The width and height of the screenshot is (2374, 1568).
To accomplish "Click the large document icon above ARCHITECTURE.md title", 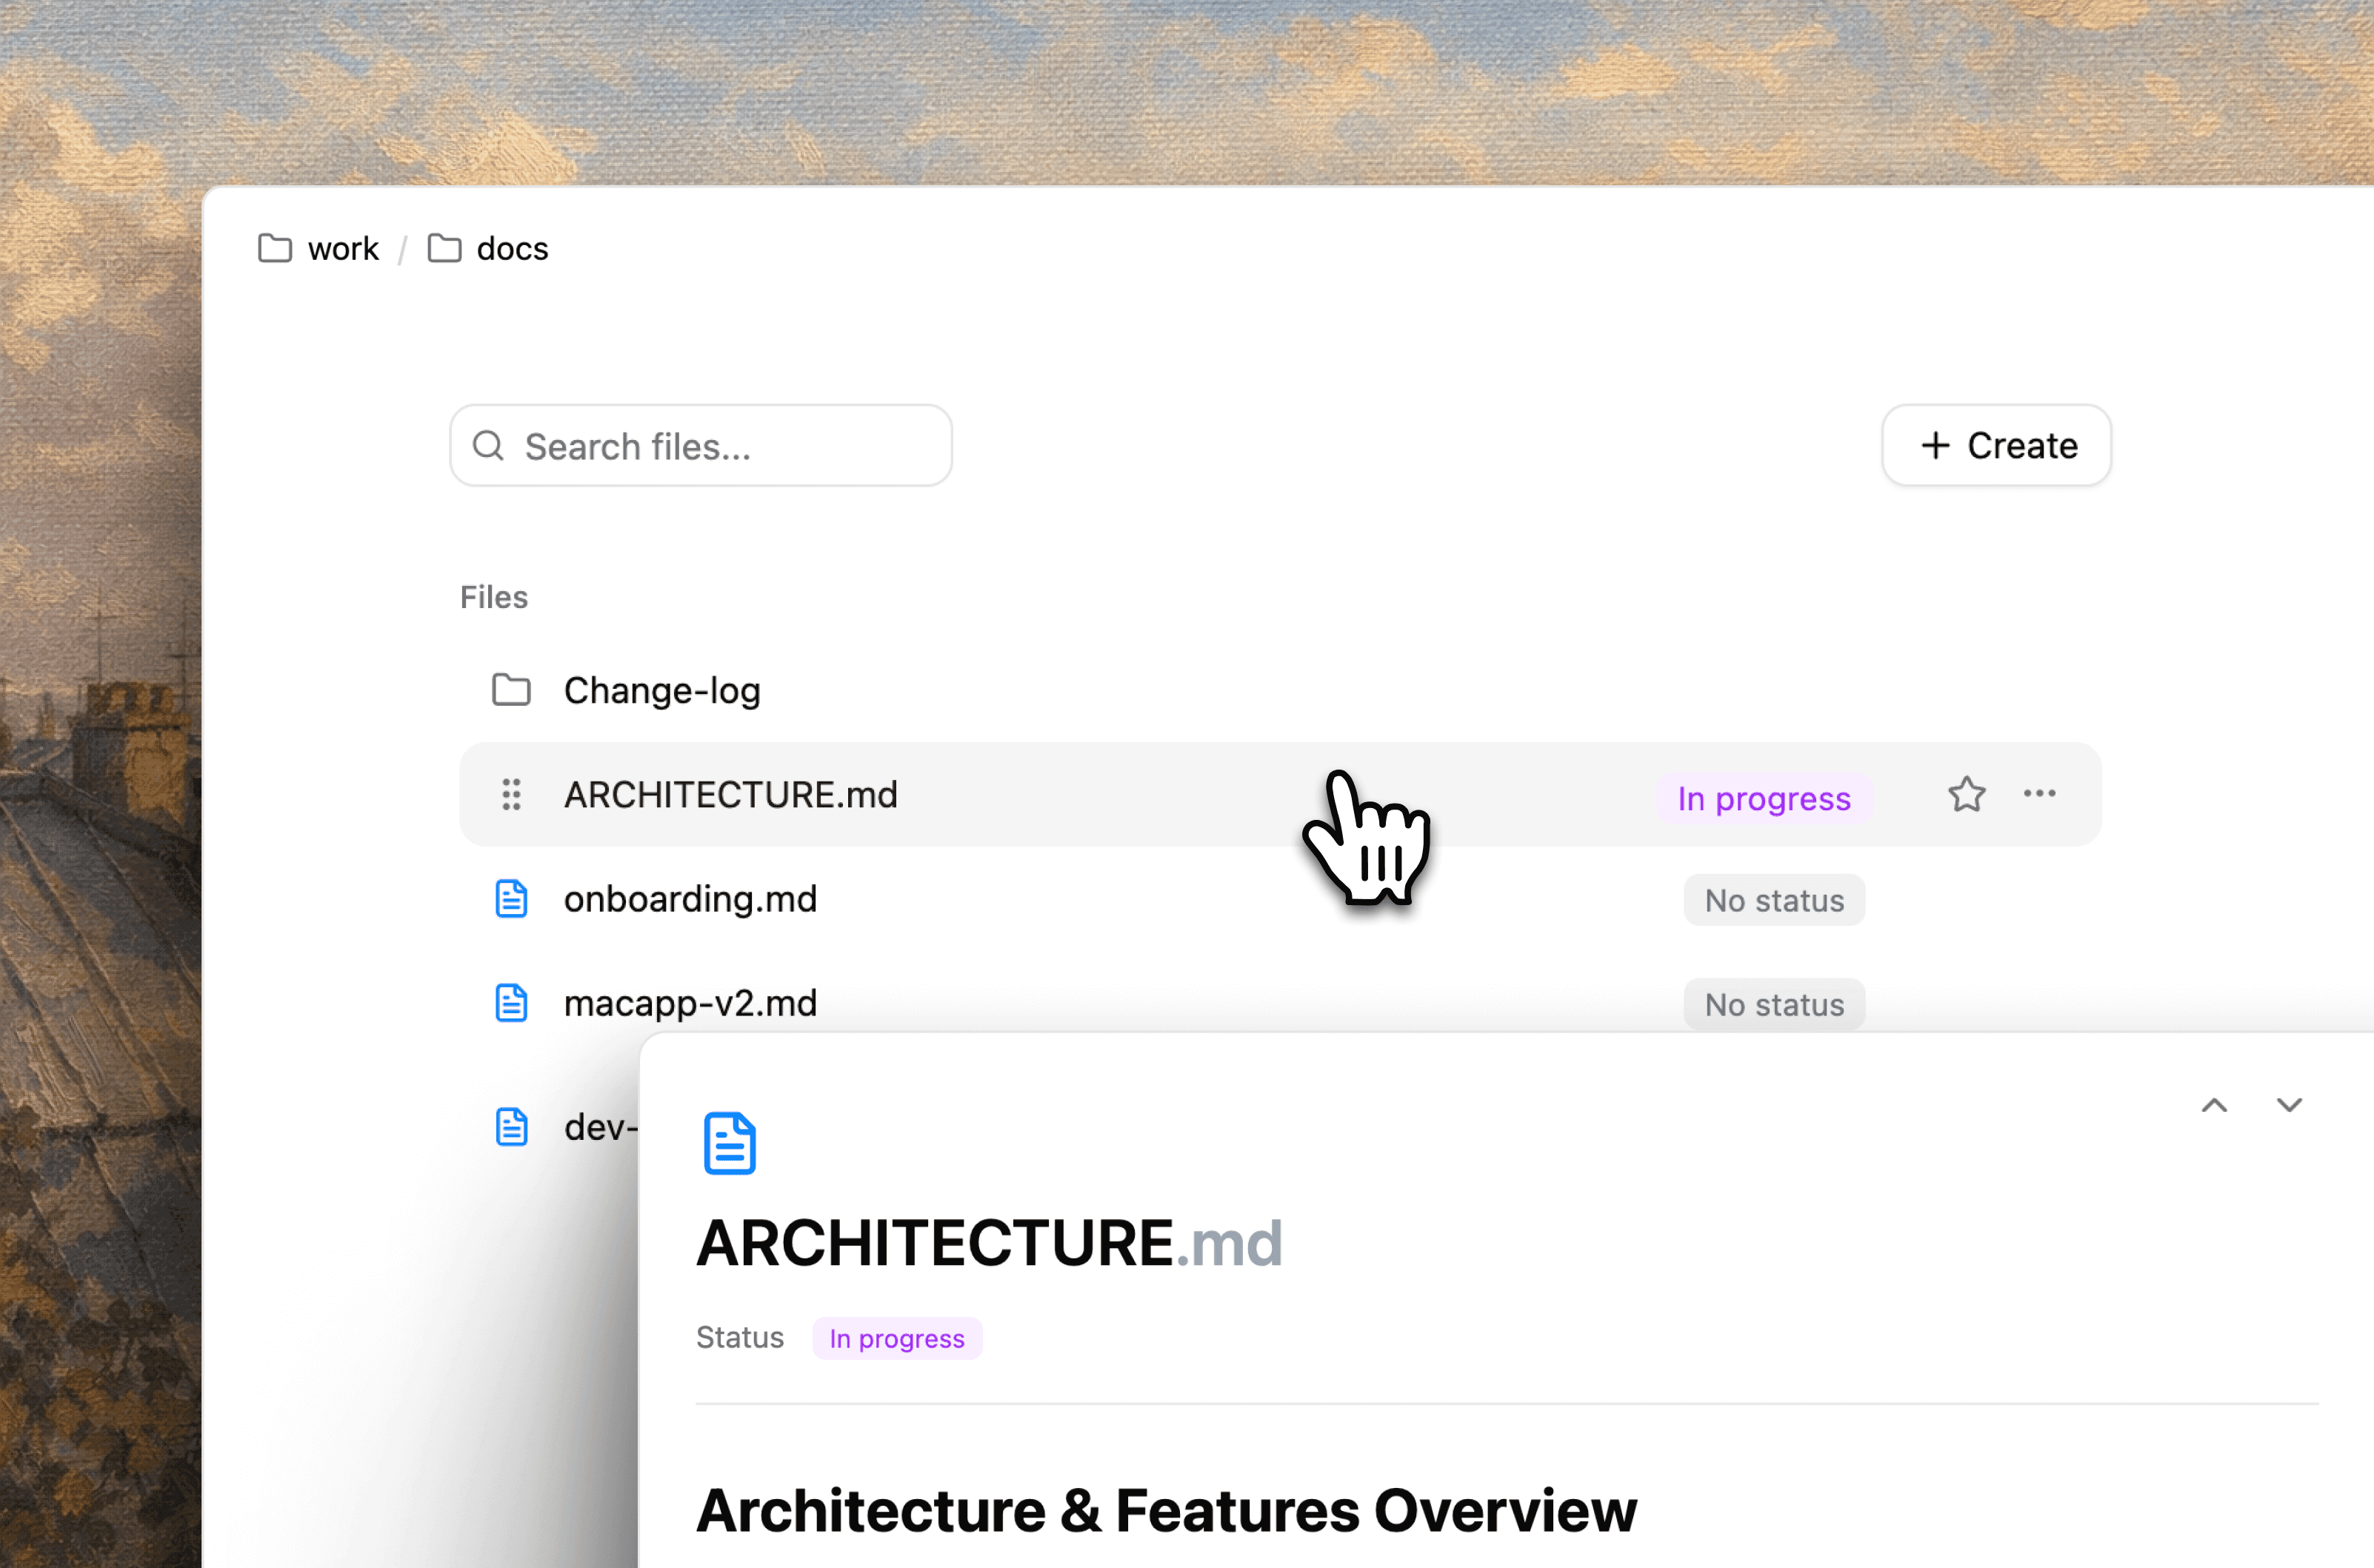I will pyautogui.click(x=730, y=1143).
